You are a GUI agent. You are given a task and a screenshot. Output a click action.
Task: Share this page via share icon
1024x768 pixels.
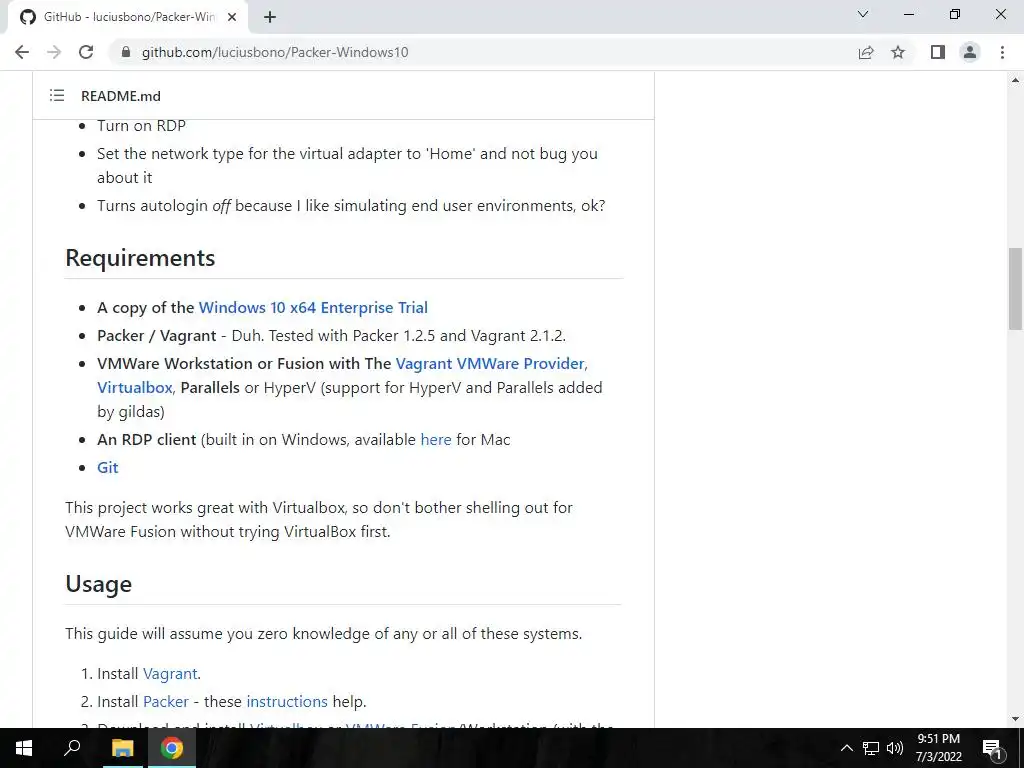pos(866,52)
